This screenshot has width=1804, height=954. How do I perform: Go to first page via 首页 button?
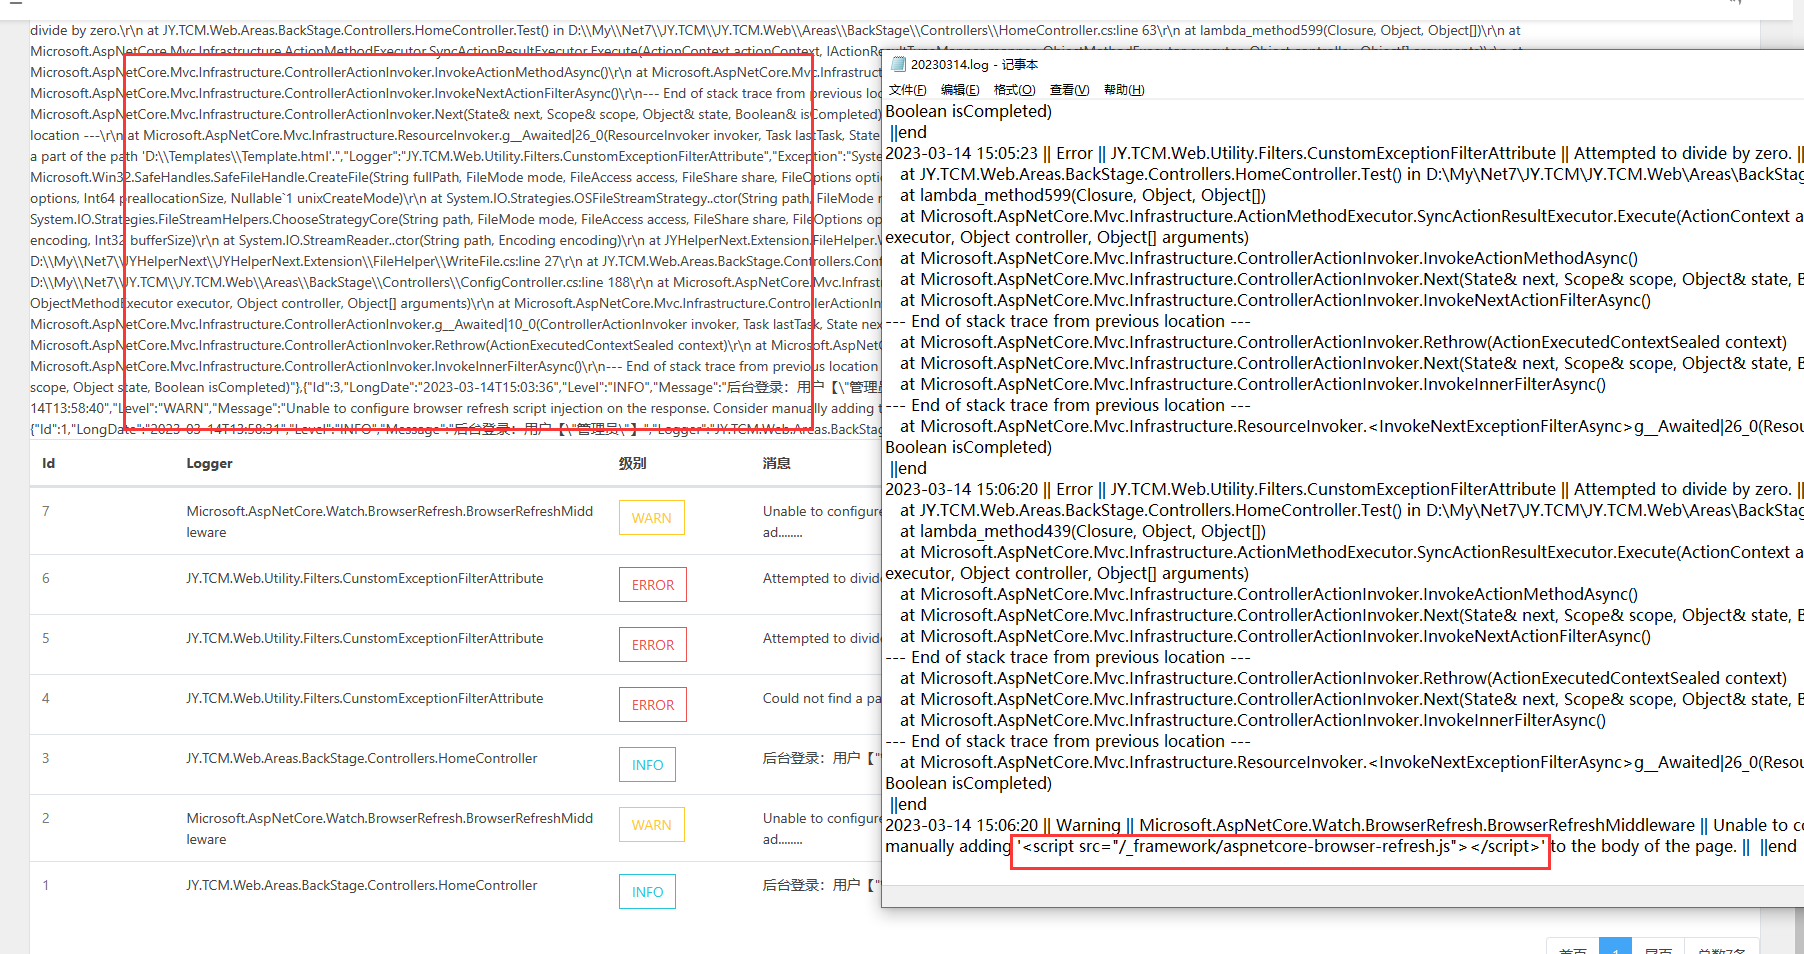pos(1573,949)
